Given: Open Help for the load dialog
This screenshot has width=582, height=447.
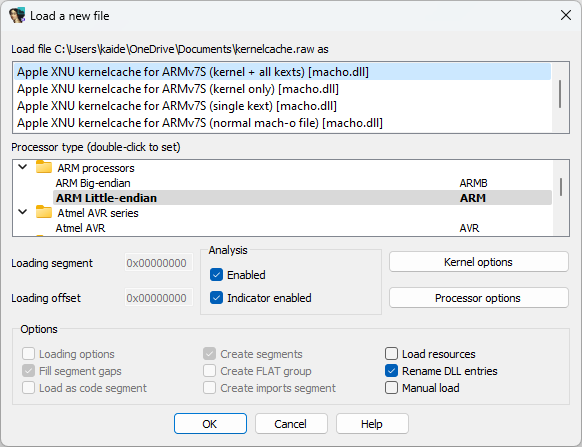Looking at the screenshot, I should coord(372,424).
